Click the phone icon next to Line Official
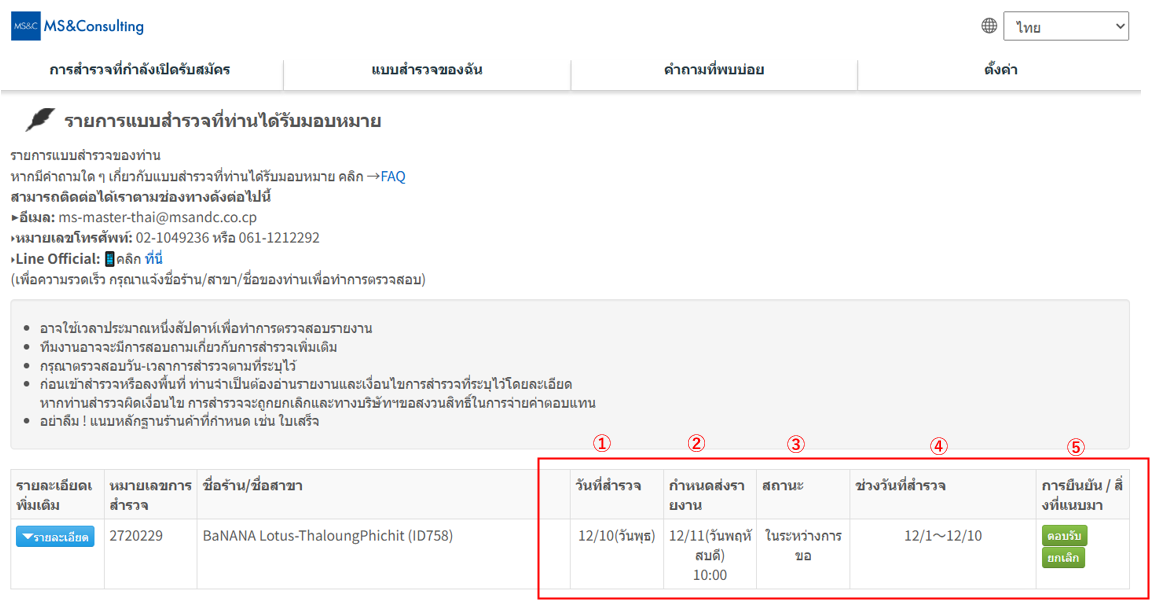This screenshot has width=1163, height=611. point(109,259)
